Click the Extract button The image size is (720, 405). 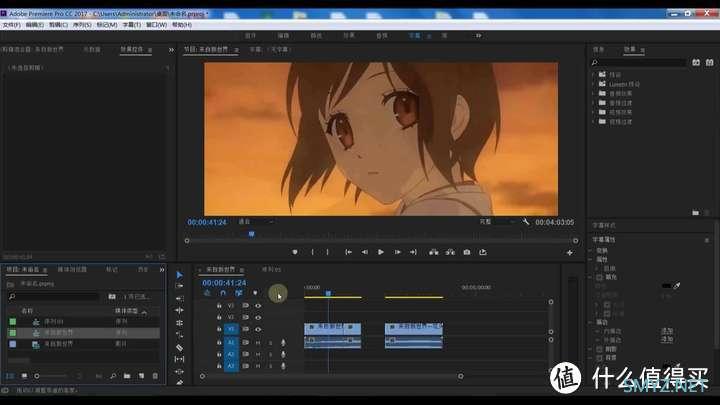pos(450,252)
